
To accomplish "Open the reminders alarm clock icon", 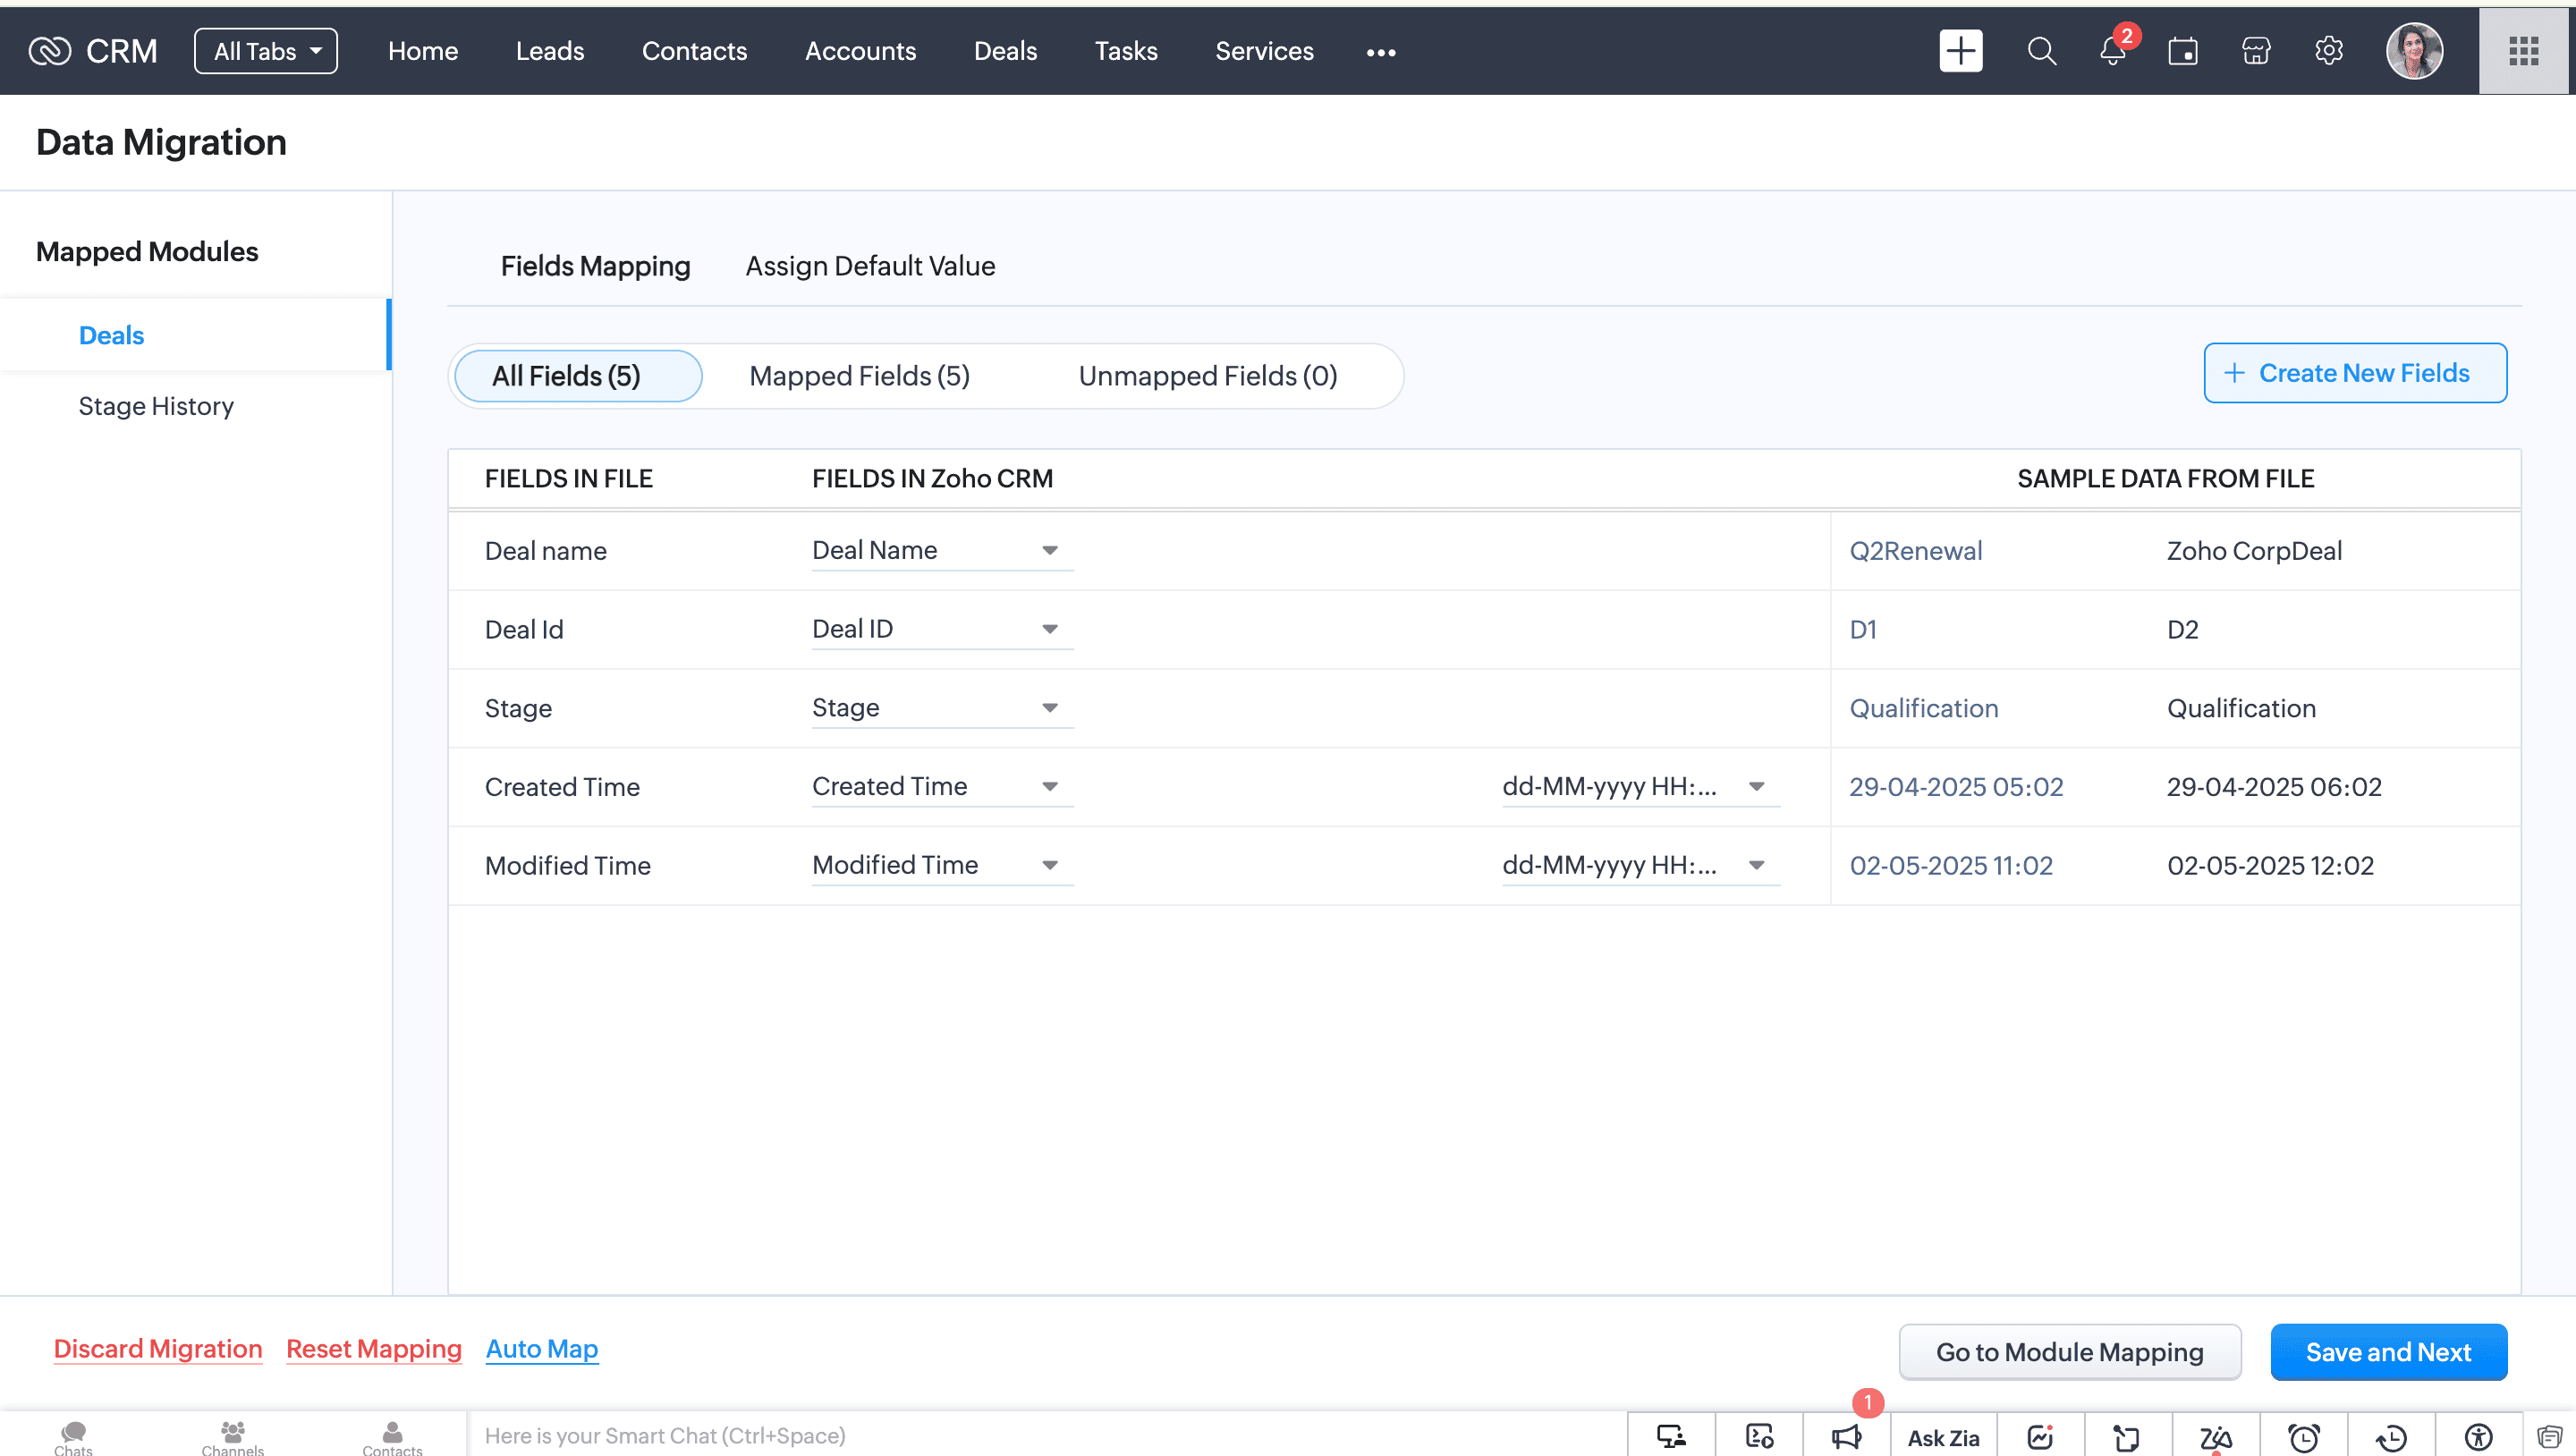I will (2304, 1437).
